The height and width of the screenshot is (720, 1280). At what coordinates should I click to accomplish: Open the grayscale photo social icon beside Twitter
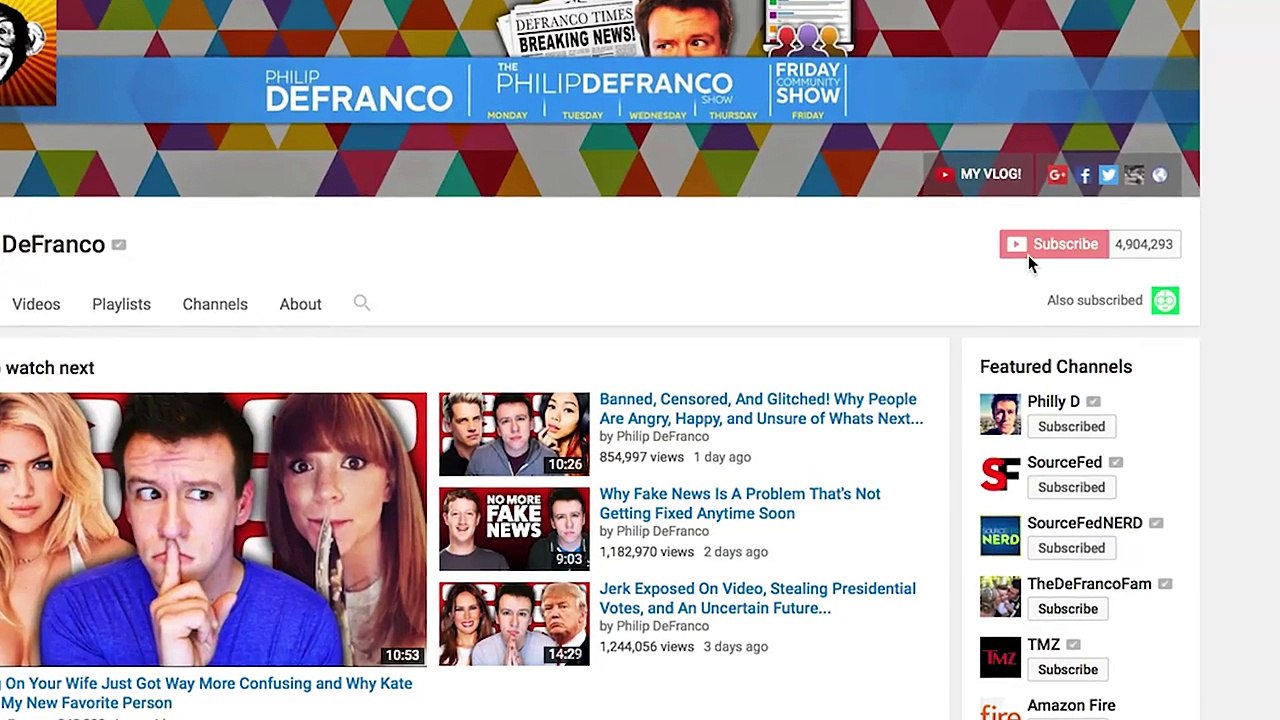pos(1134,175)
